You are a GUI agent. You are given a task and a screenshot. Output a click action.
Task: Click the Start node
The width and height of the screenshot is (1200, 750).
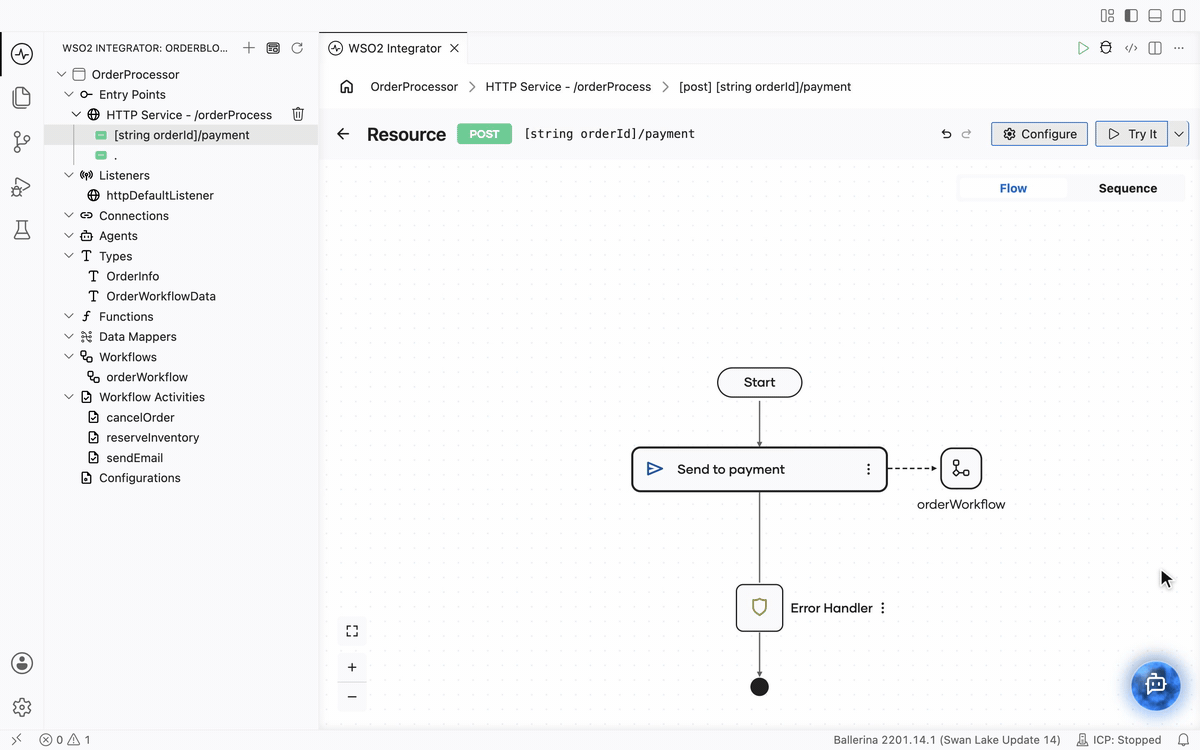760,382
